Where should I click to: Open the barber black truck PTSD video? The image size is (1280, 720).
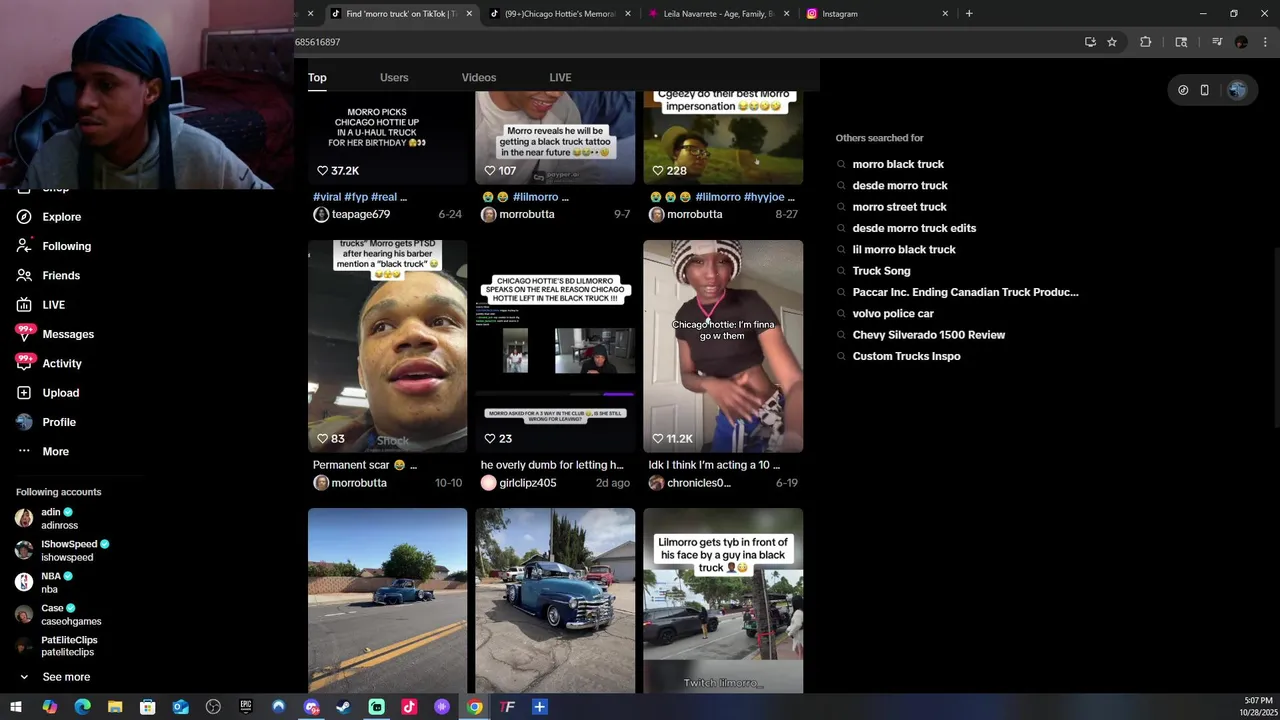pos(387,346)
